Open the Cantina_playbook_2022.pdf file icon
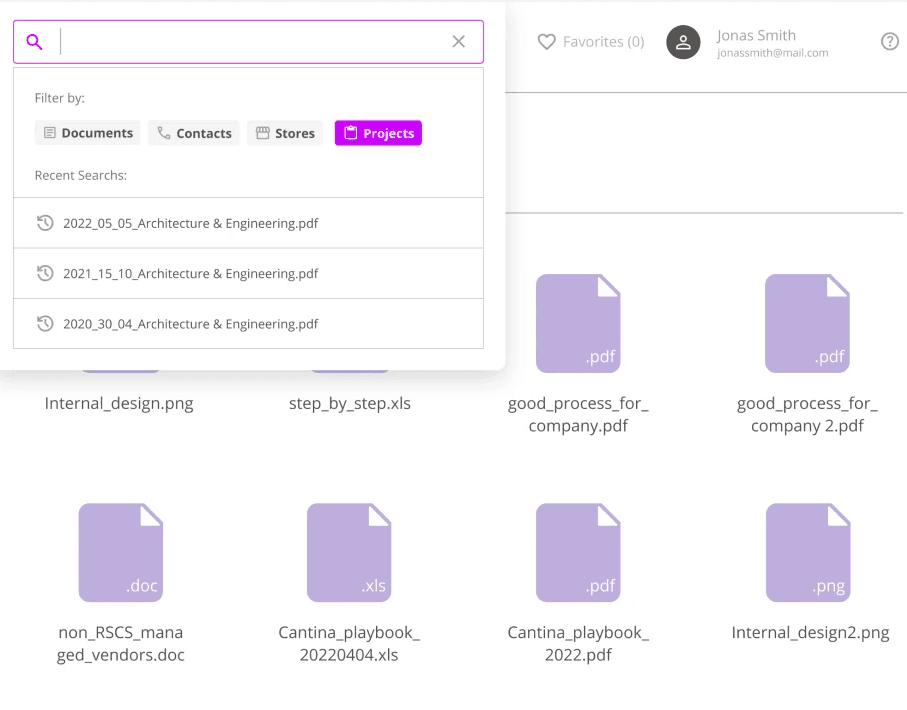The height and width of the screenshot is (710, 907). 578,553
